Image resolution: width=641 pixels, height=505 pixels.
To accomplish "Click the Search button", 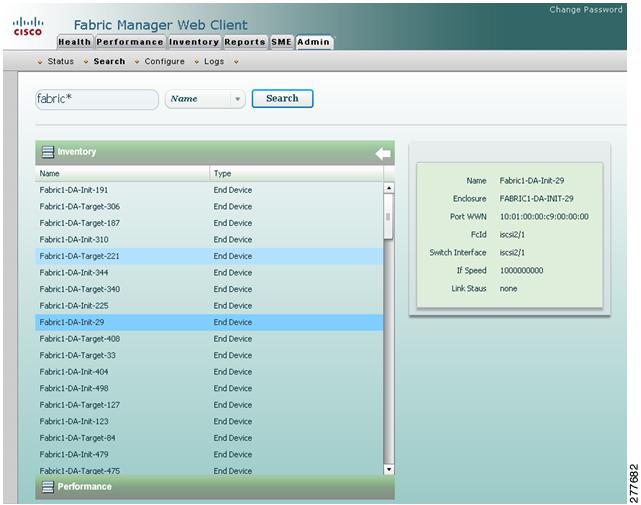I will point(282,99).
